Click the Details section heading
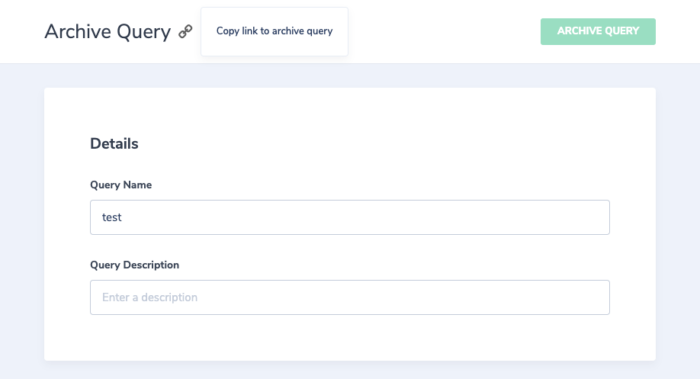700x379 pixels. 114,144
